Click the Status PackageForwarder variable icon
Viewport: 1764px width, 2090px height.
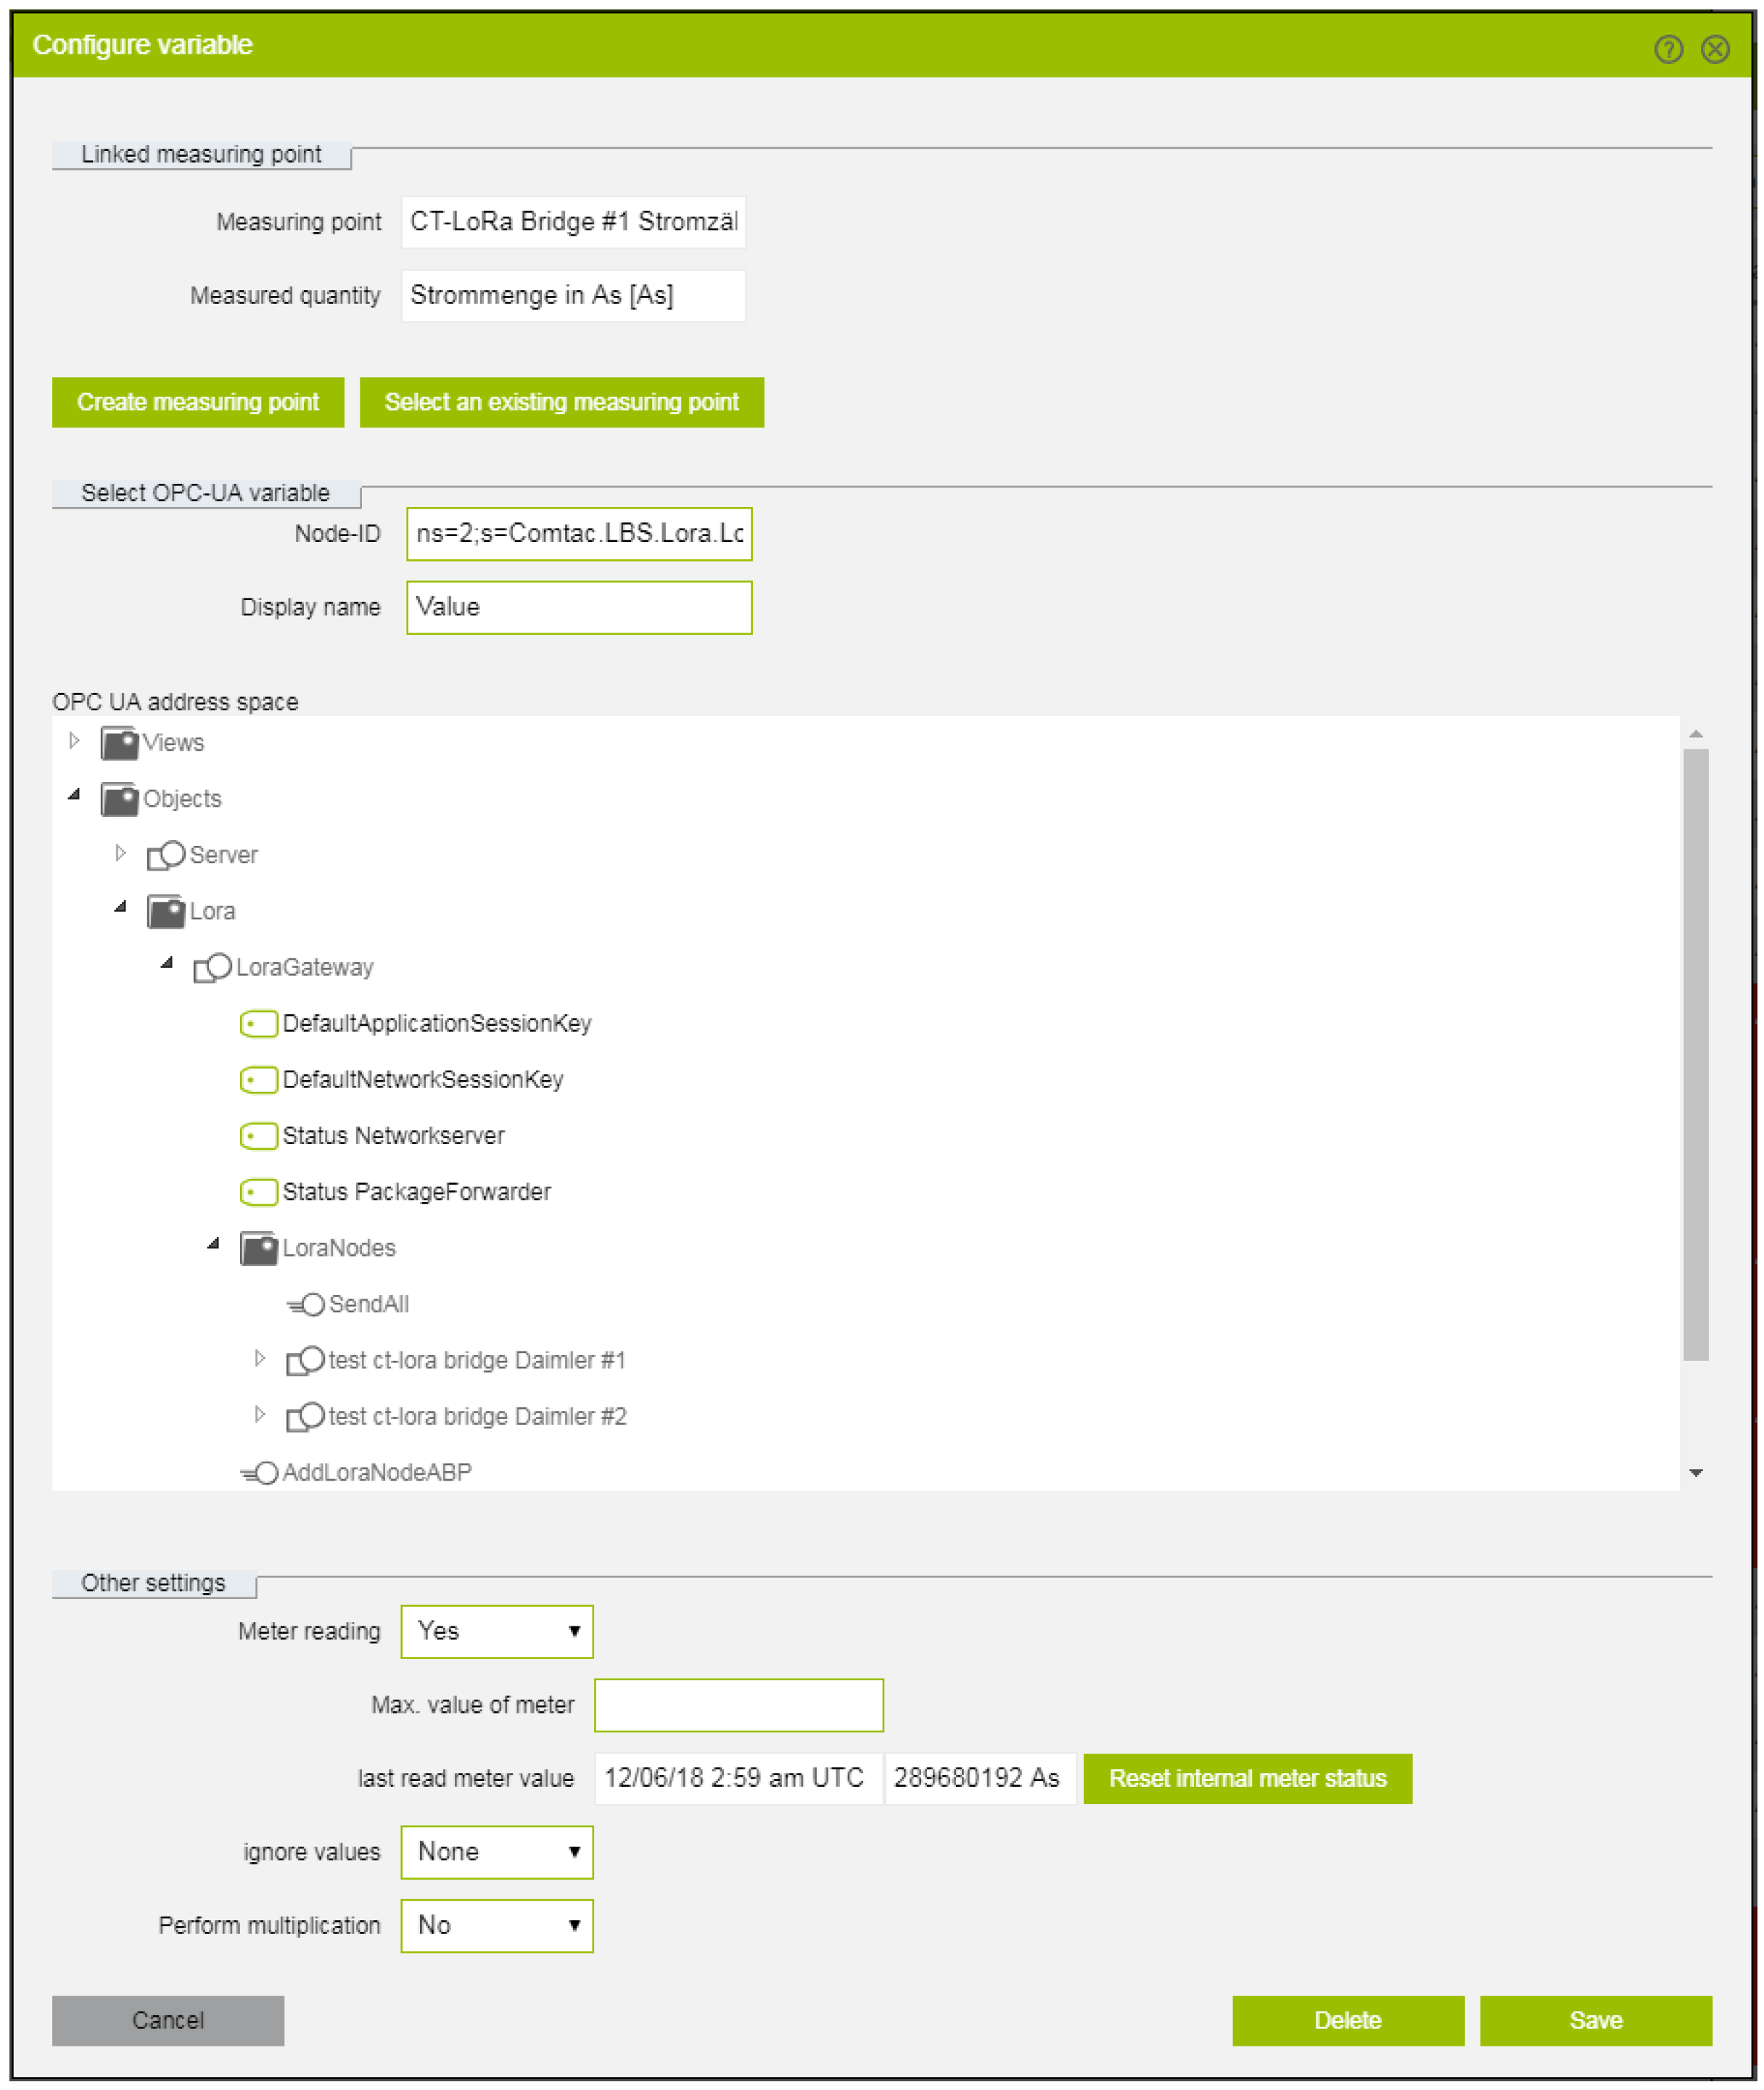pyautogui.click(x=258, y=1191)
